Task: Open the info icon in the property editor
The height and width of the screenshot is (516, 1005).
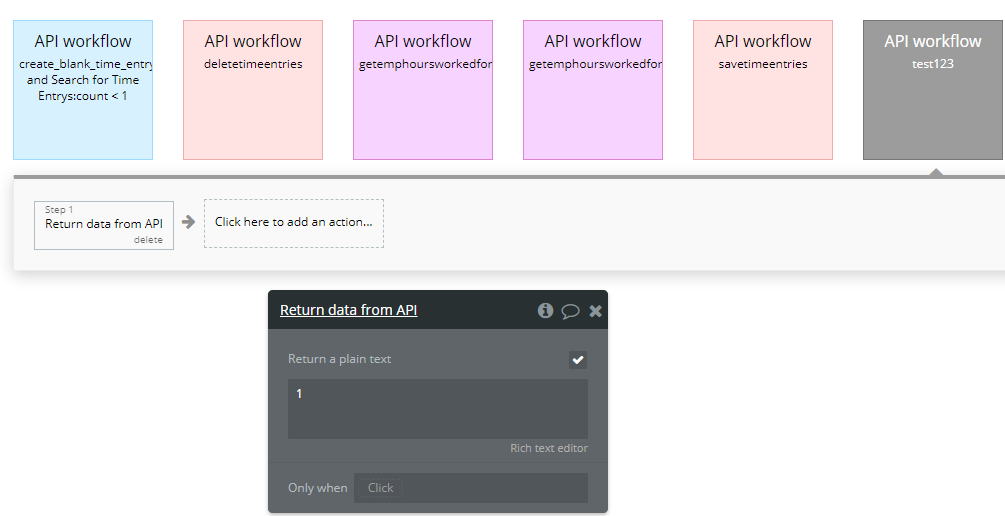Action: point(545,310)
